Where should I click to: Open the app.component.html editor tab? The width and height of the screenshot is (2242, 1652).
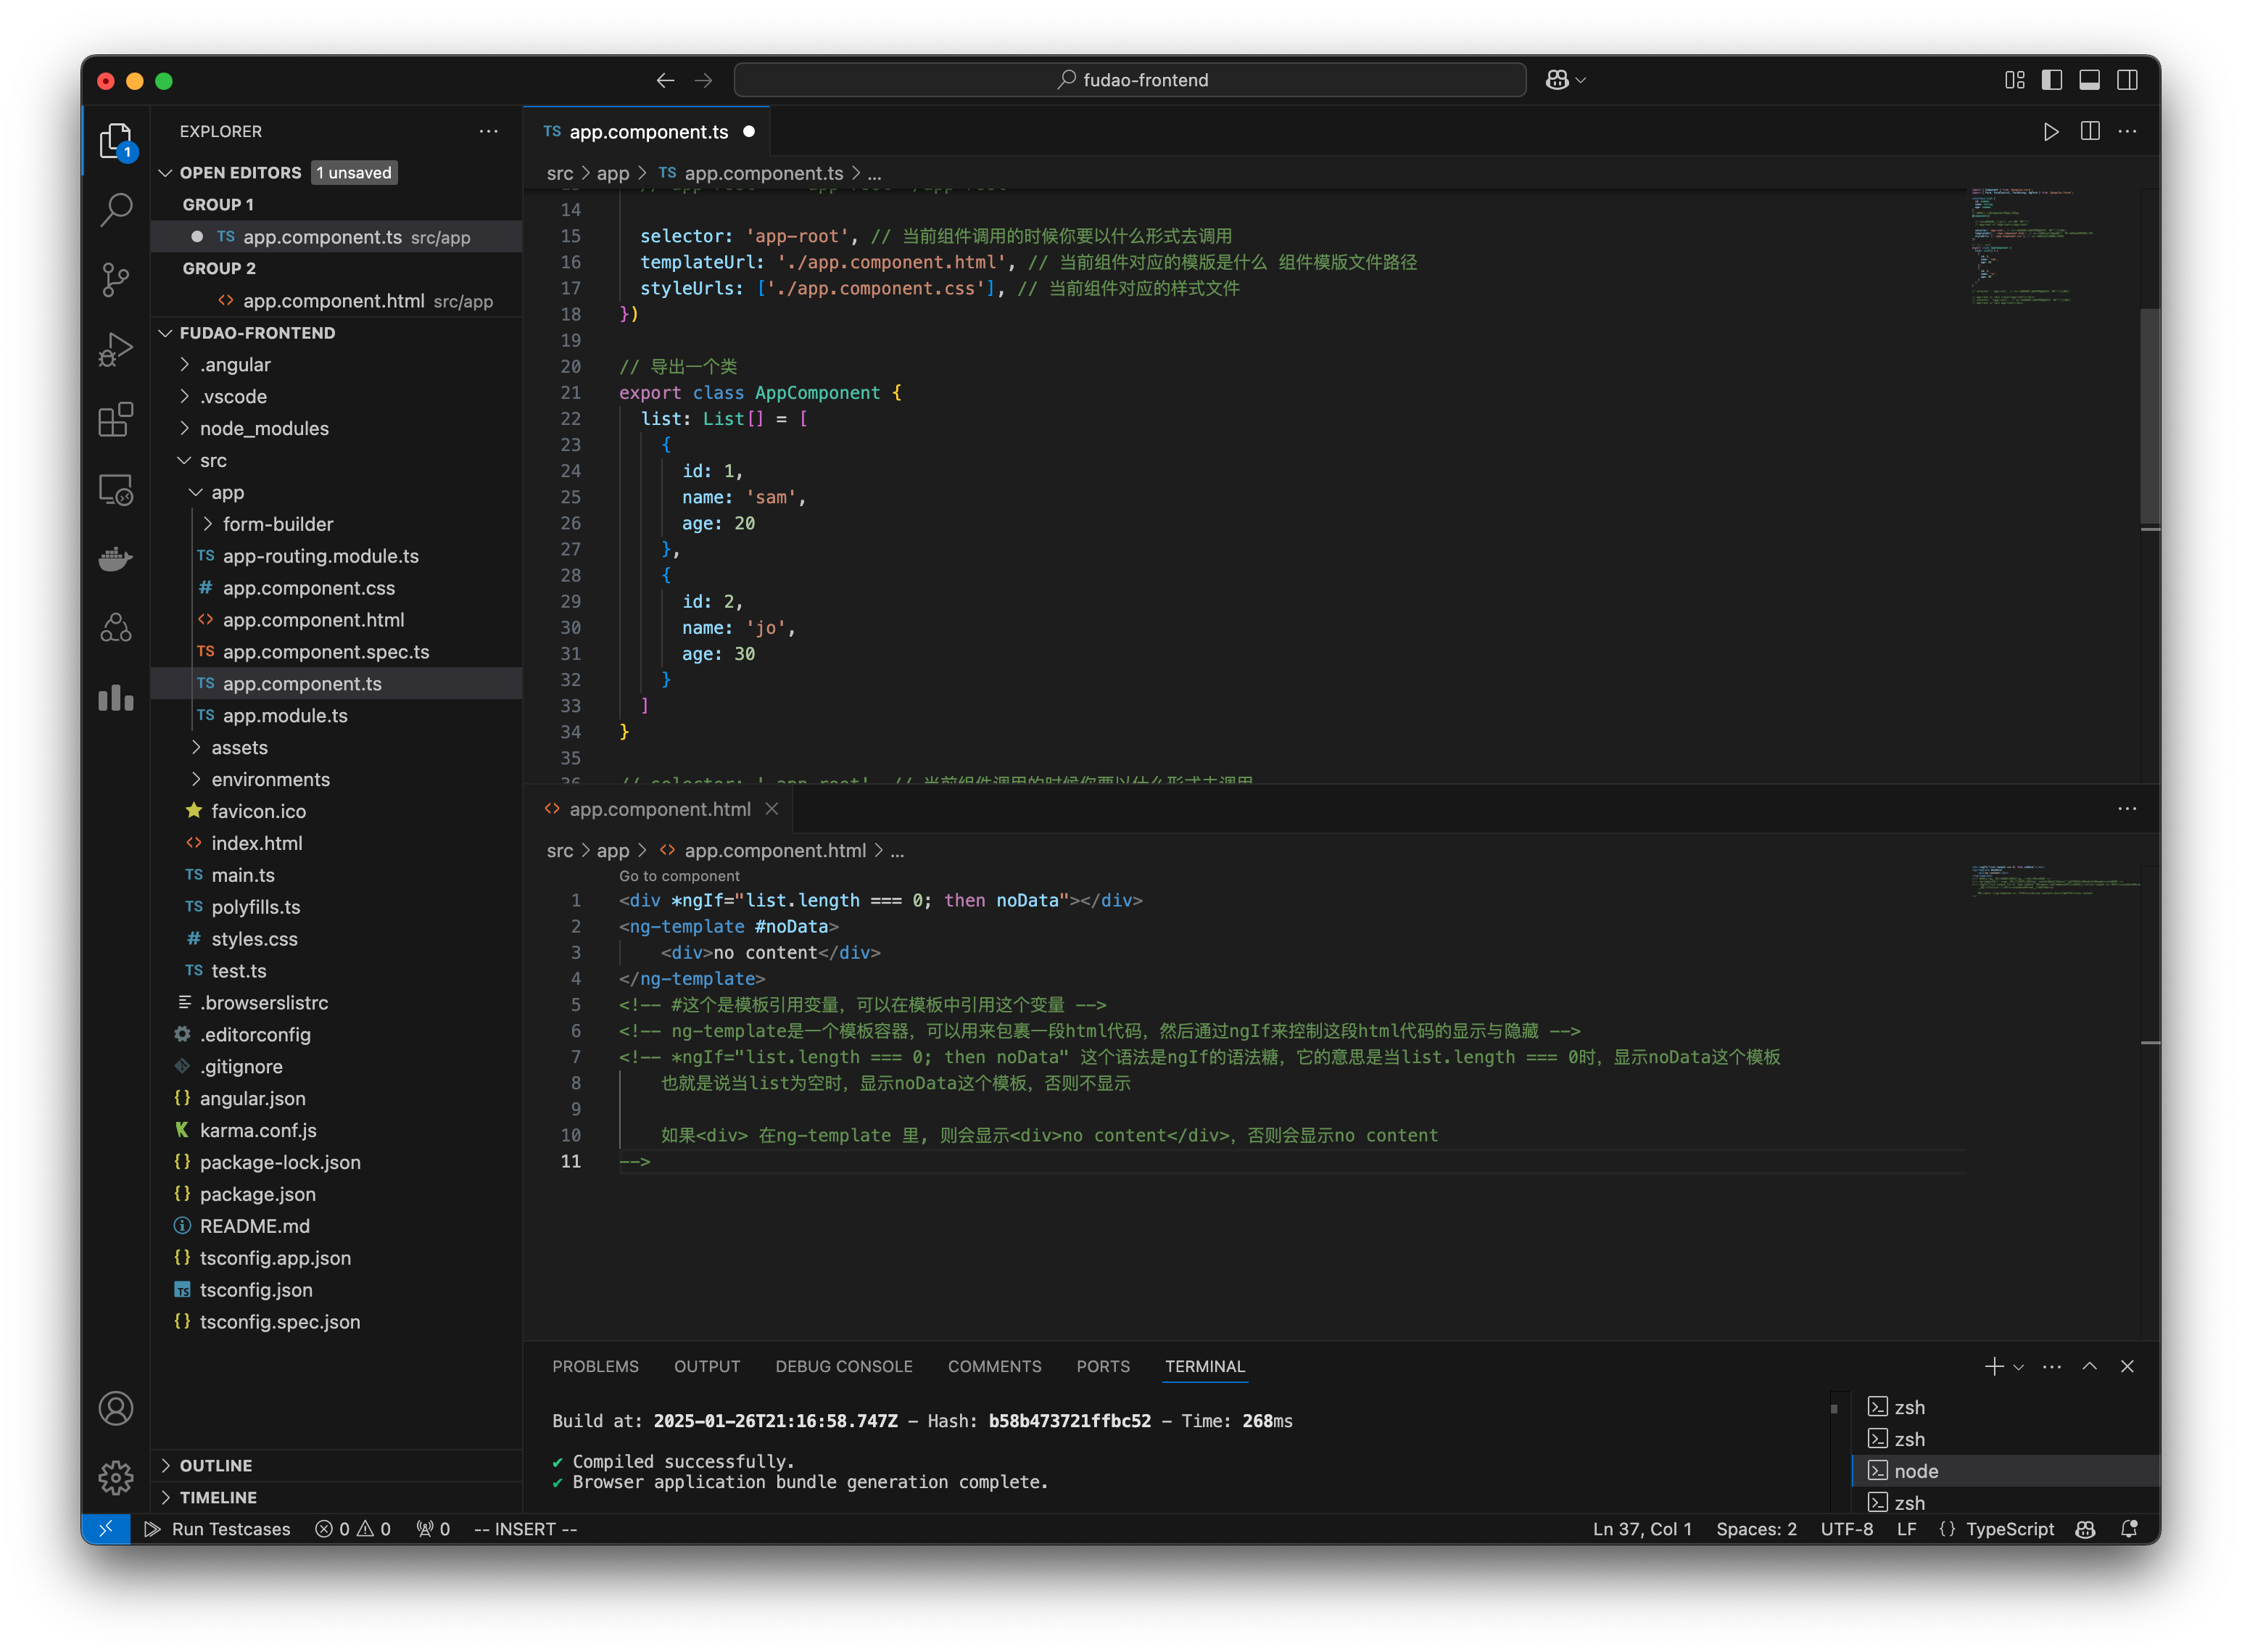pos(659,809)
